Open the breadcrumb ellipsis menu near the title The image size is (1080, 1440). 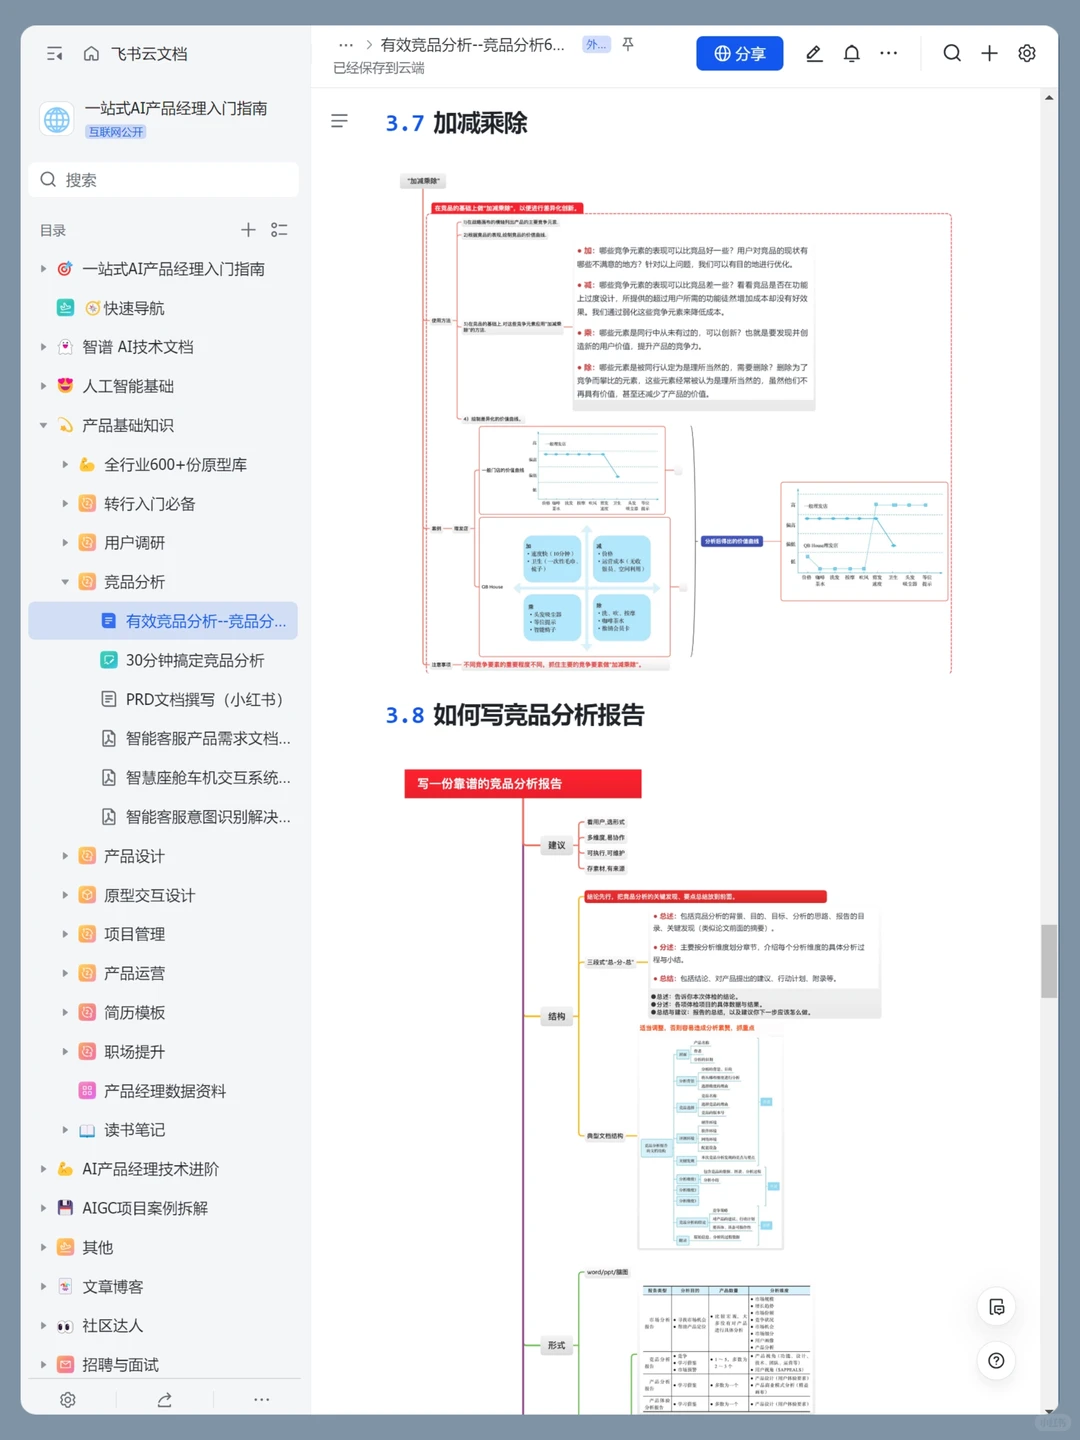346,44
